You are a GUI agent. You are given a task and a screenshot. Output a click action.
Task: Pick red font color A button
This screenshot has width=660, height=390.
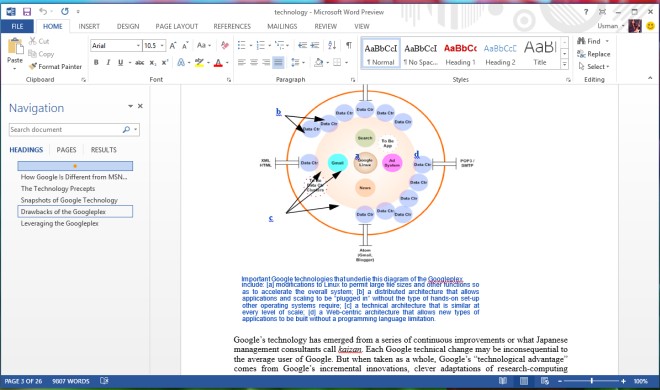(218, 63)
